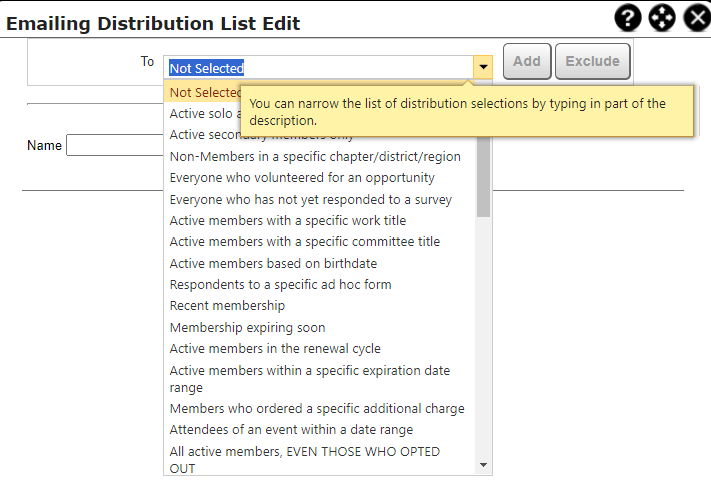Click the Exclude button
This screenshot has height=484, width=711.
click(x=592, y=61)
